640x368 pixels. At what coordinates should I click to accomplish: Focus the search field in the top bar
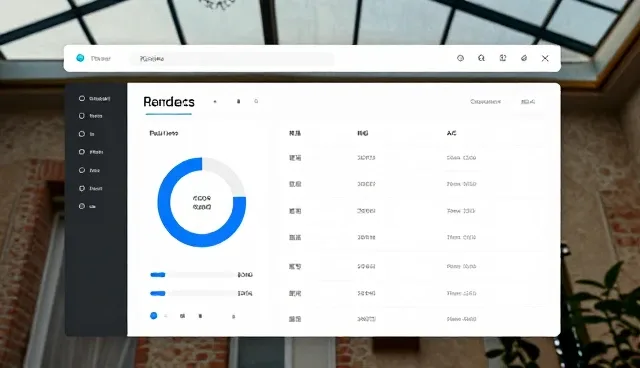click(233, 59)
